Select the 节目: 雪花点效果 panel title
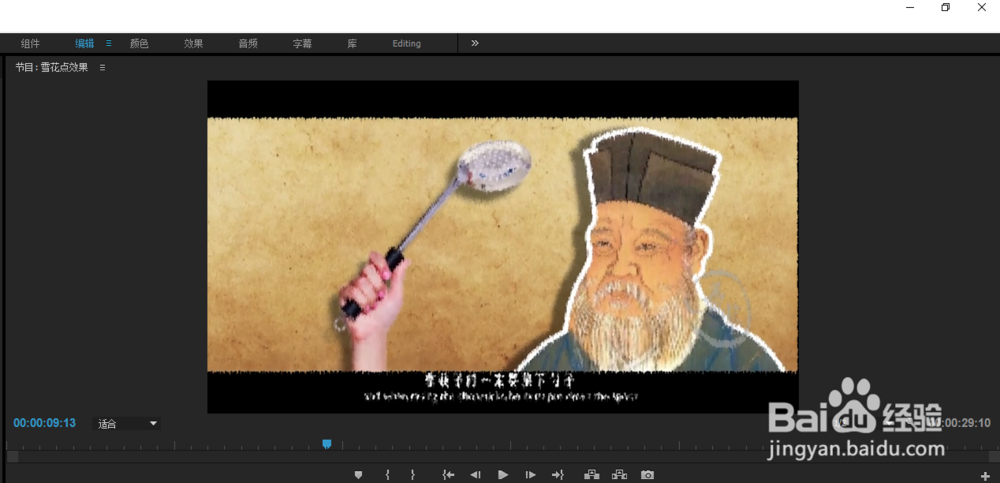 (x=52, y=67)
